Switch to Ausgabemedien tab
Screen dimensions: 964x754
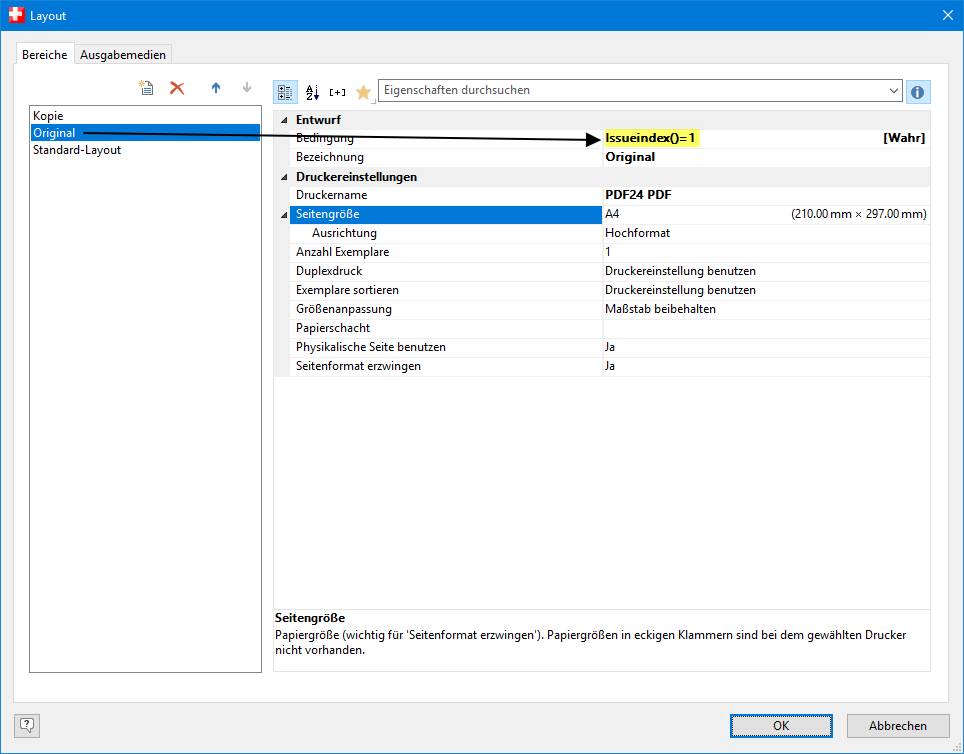point(123,54)
